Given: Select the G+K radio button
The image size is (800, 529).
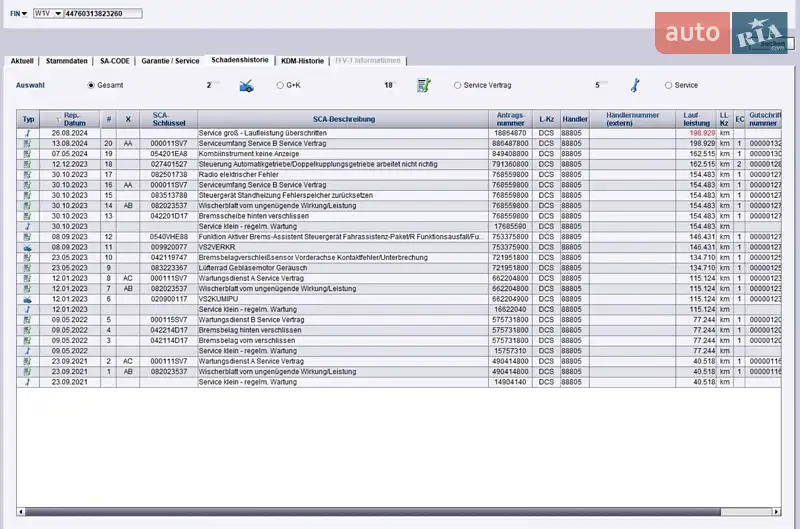Looking at the screenshot, I should [x=280, y=86].
